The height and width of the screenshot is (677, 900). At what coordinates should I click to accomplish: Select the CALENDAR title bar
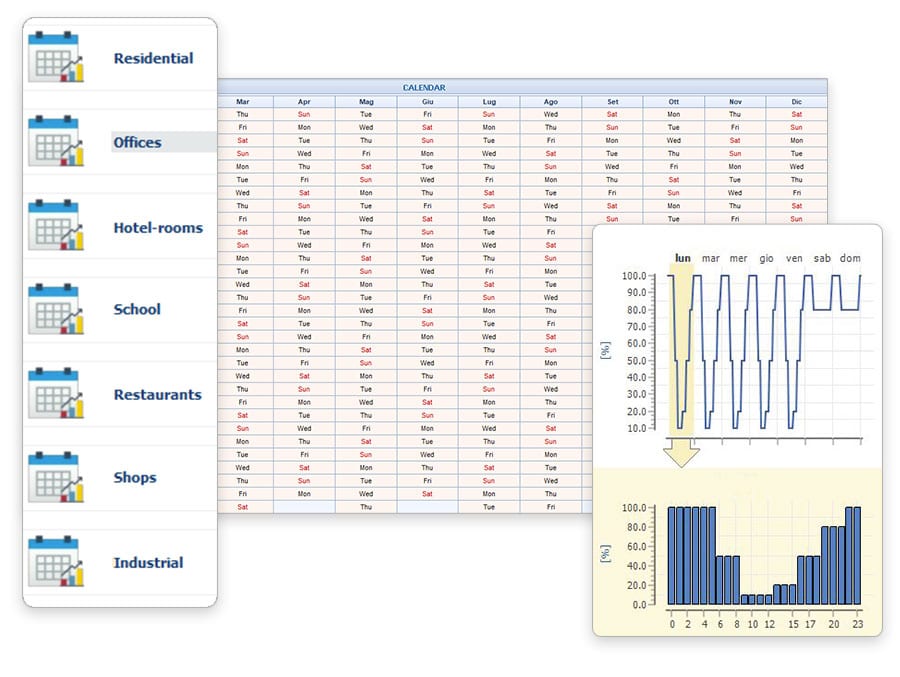point(424,88)
